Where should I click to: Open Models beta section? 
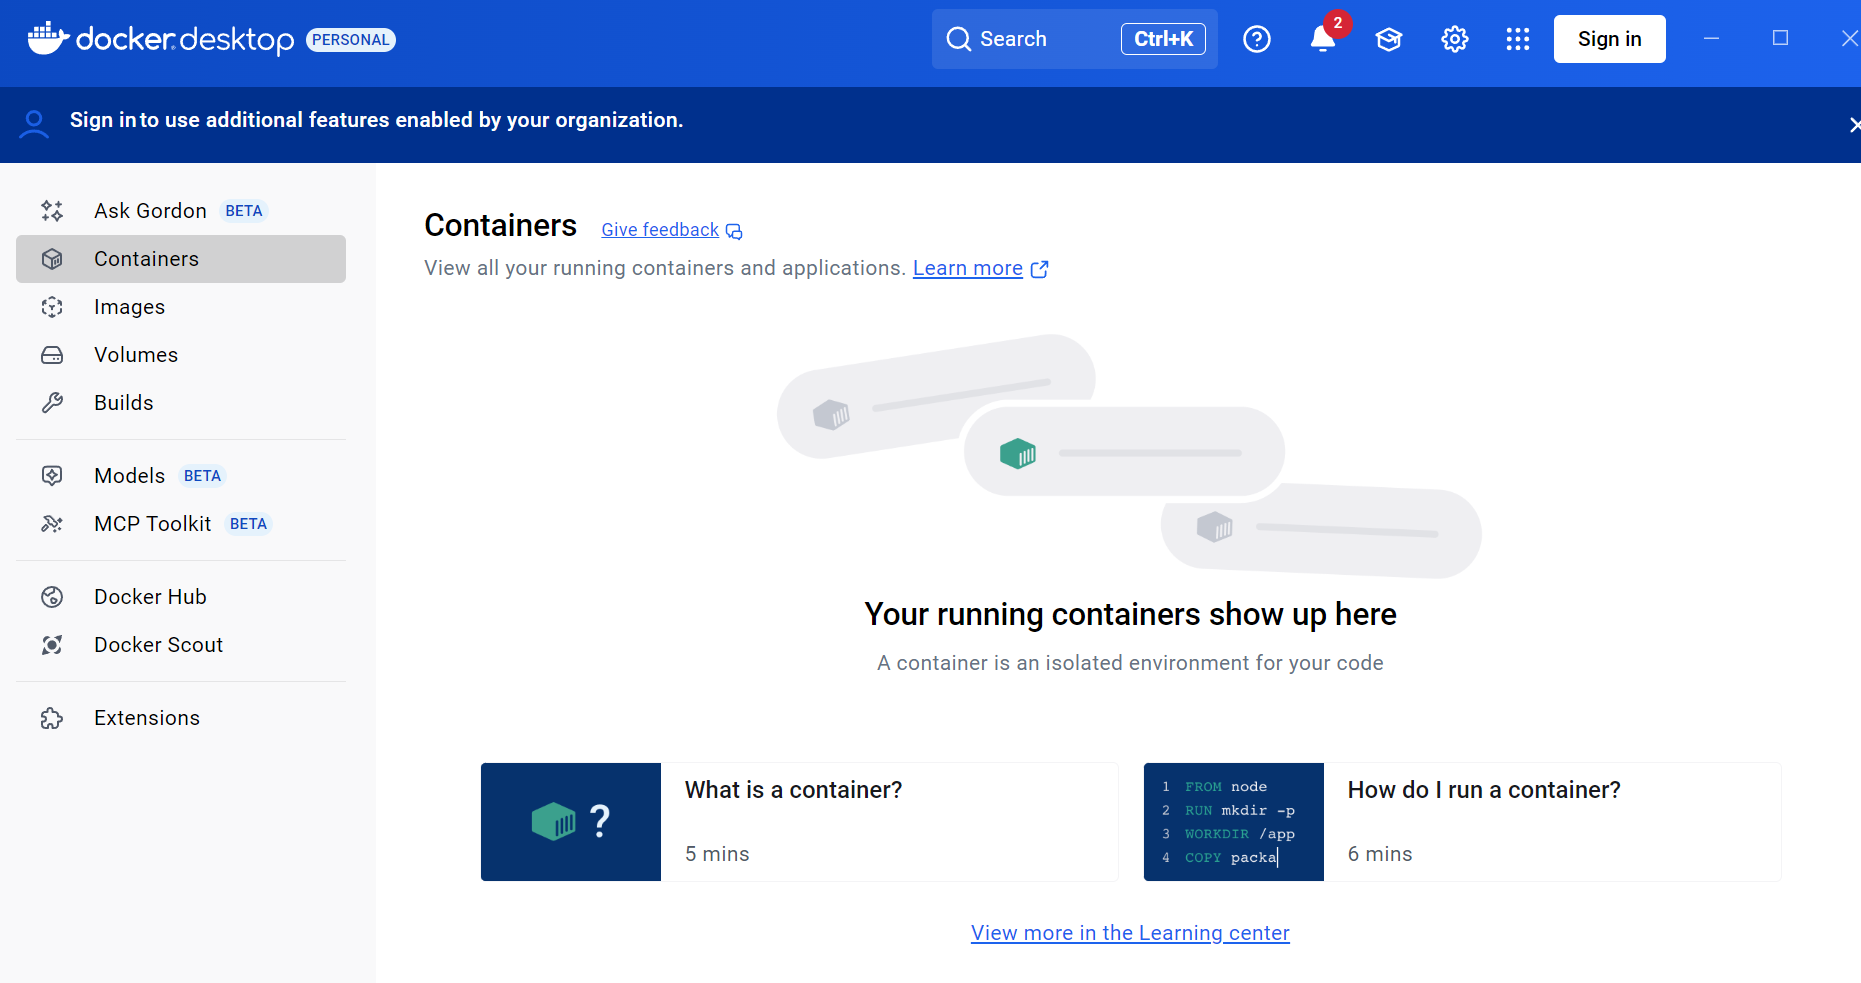point(181,476)
